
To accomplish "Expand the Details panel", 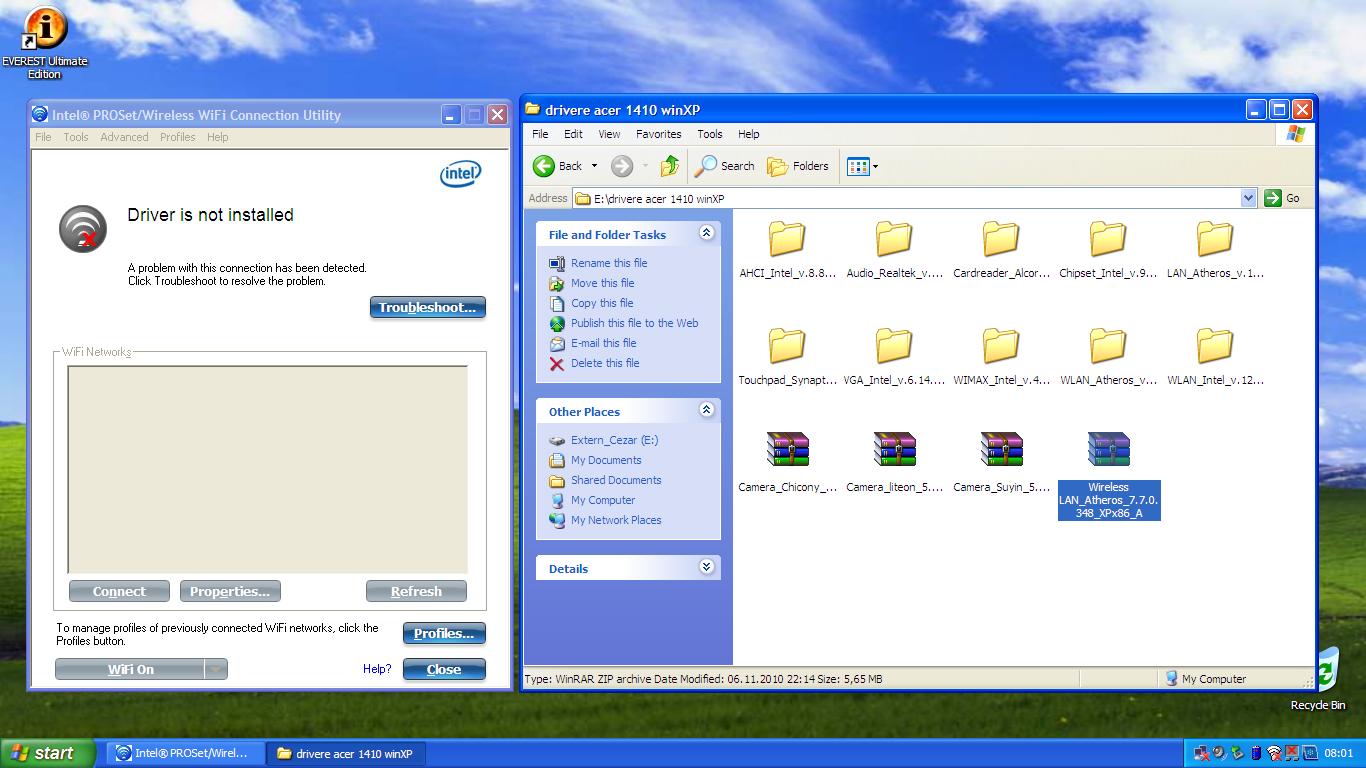I will click(706, 567).
